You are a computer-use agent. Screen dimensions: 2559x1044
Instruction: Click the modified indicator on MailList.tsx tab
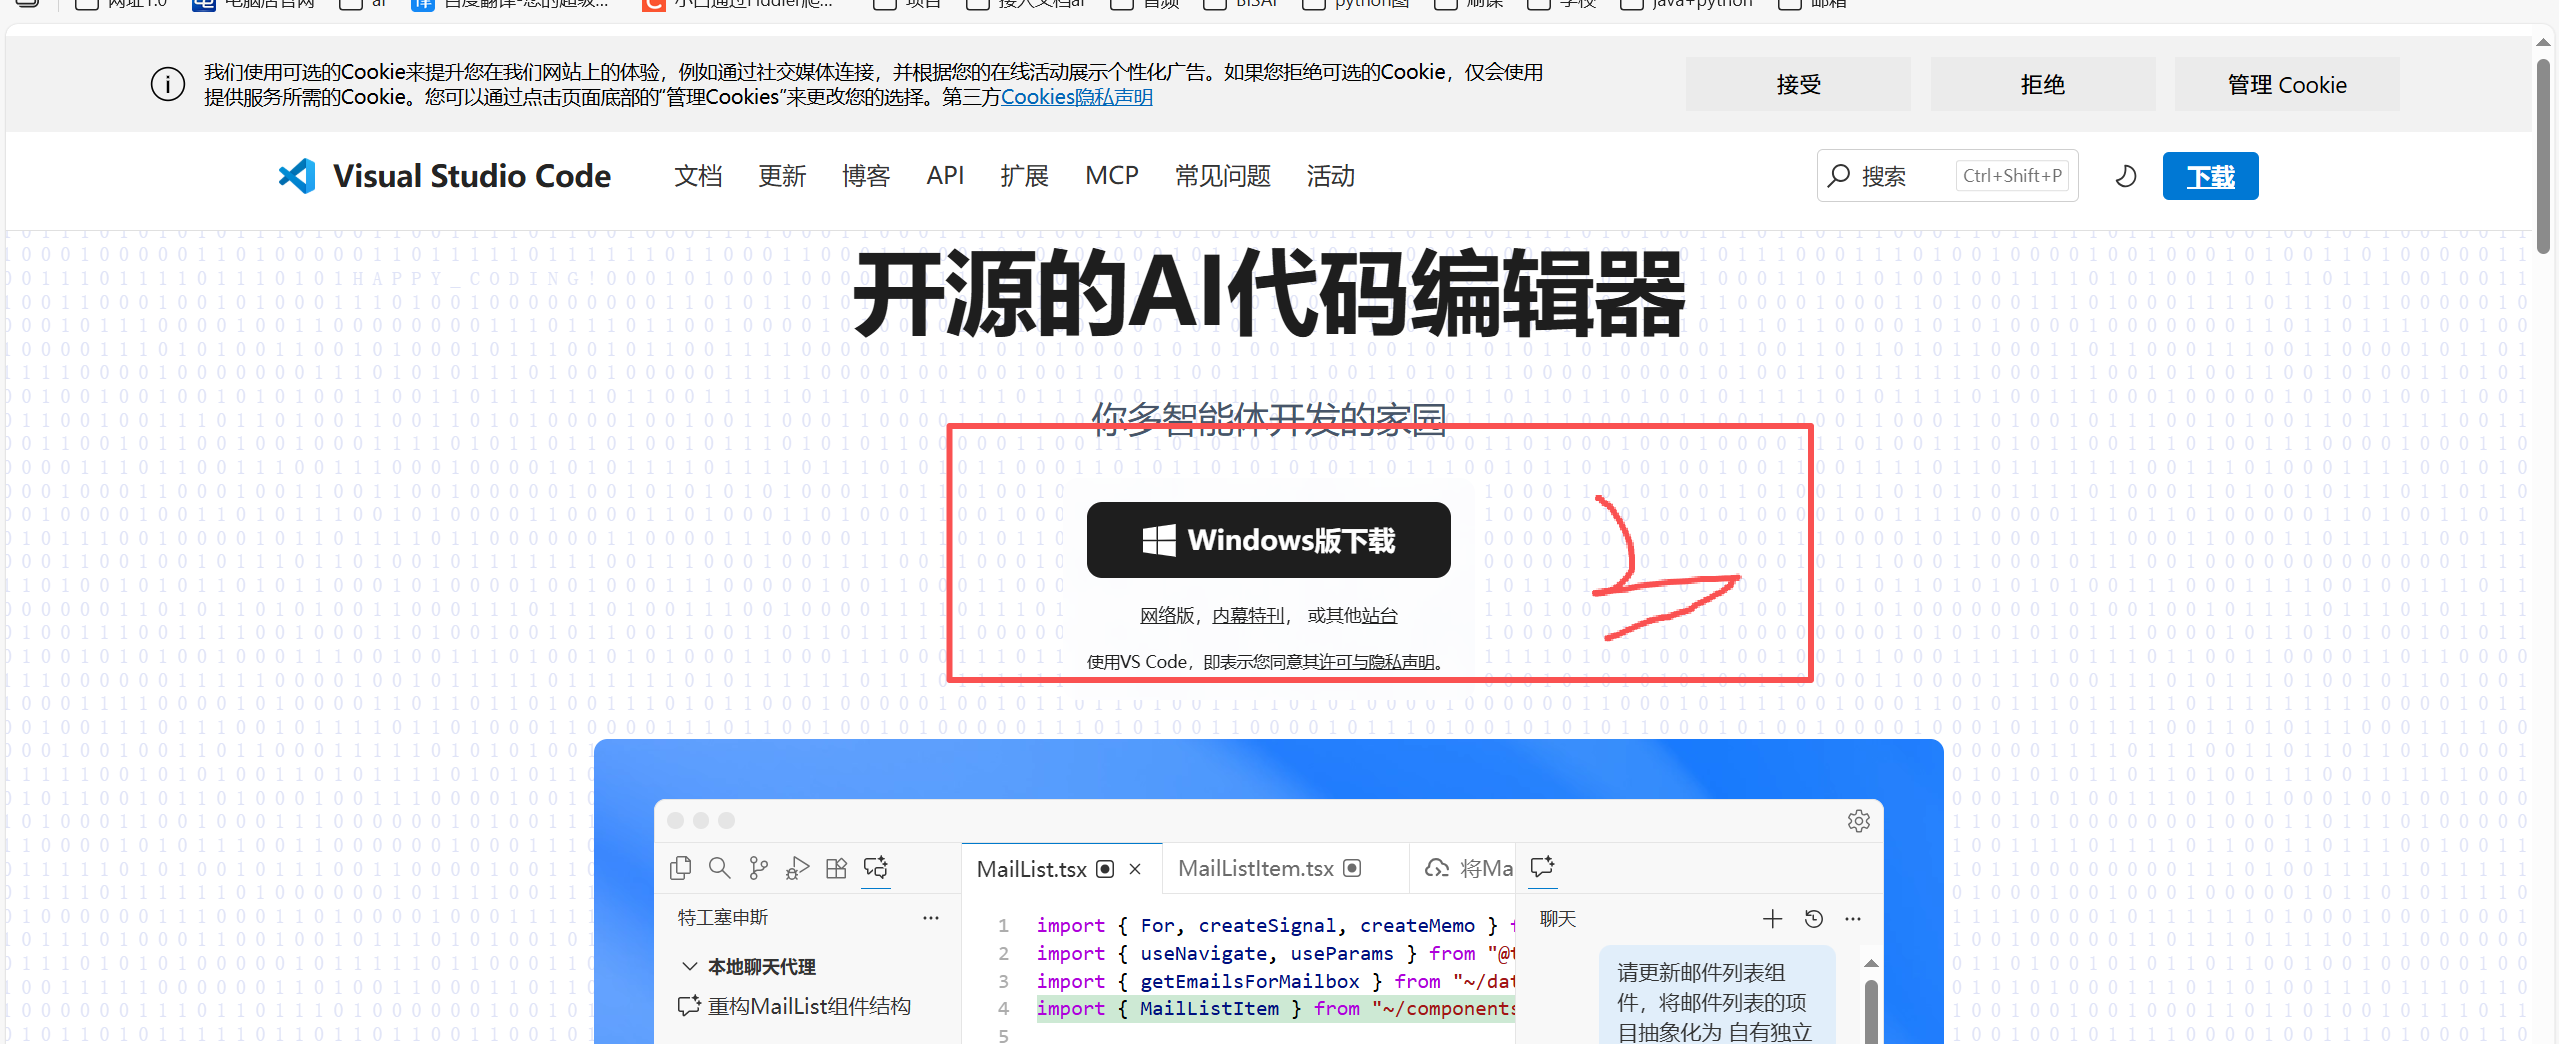[1105, 869]
